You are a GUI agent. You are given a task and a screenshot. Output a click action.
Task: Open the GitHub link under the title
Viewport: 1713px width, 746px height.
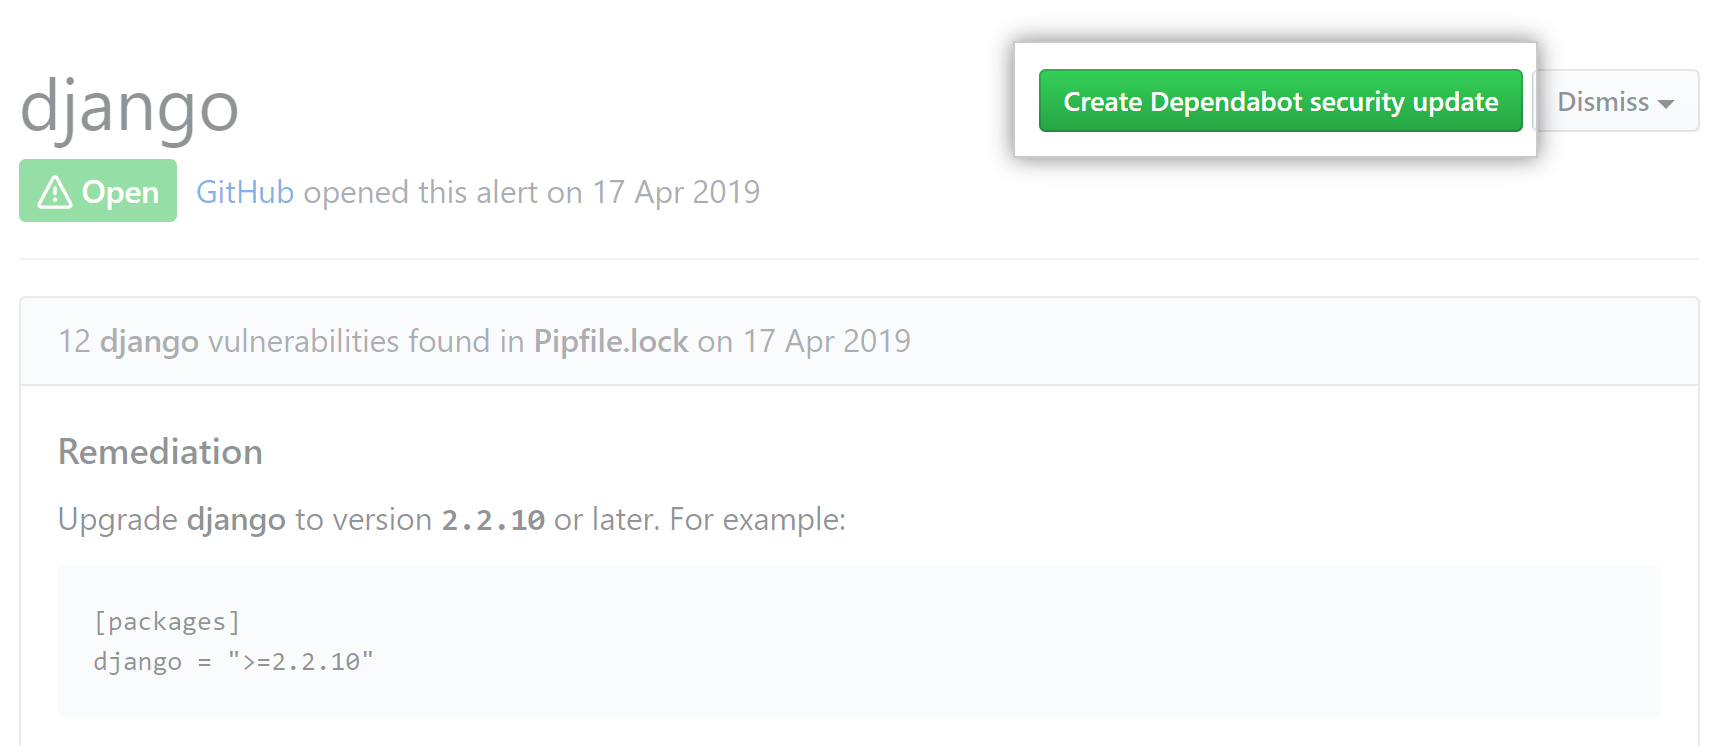(x=245, y=192)
